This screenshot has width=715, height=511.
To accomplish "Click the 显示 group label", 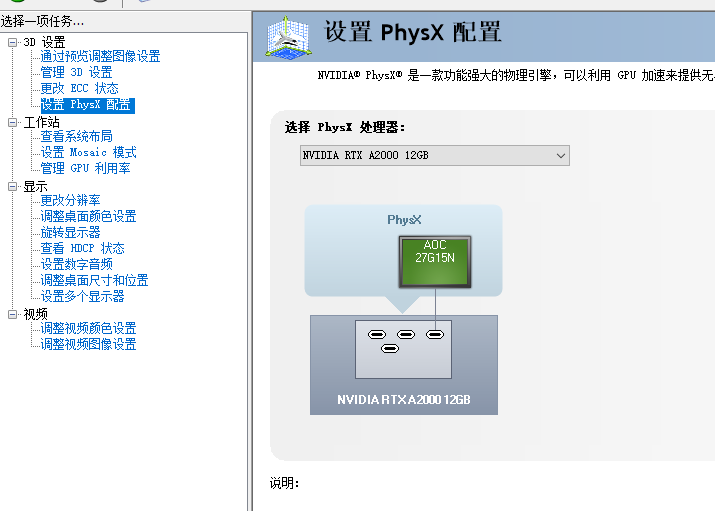I will click(36, 186).
